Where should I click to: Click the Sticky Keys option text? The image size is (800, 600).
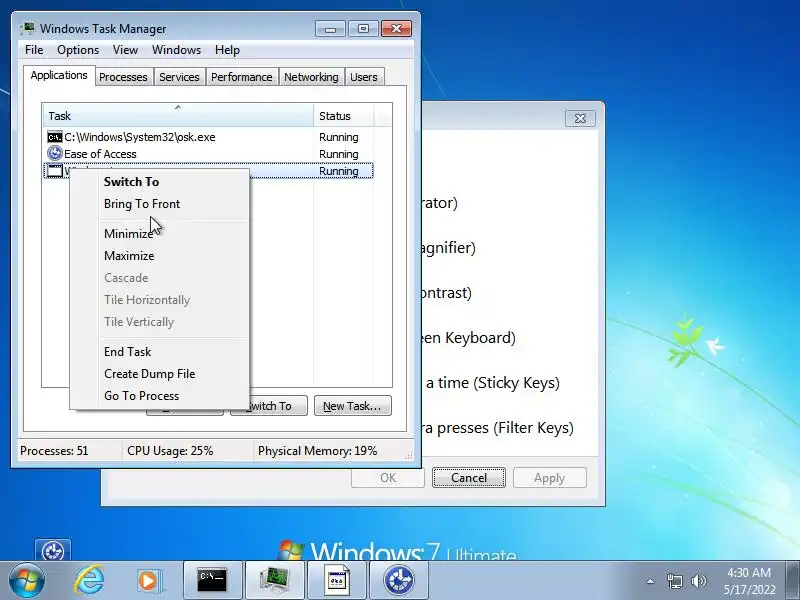(x=493, y=383)
